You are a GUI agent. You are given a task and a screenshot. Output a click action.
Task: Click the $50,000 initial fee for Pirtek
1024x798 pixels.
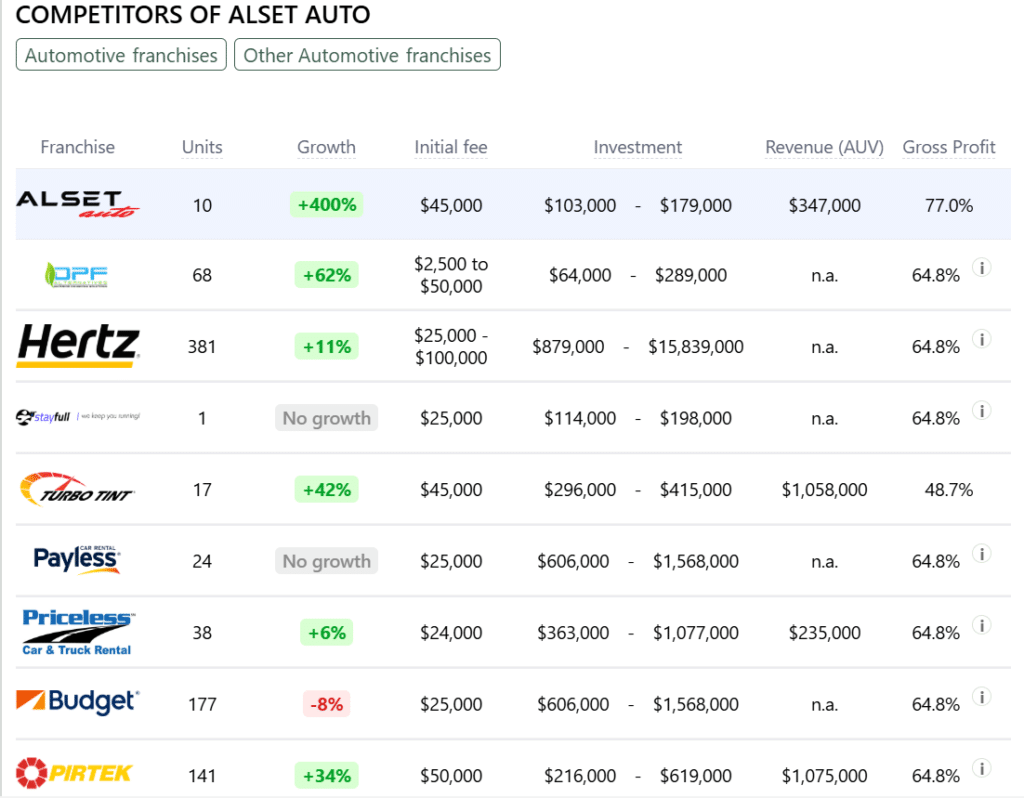451,775
